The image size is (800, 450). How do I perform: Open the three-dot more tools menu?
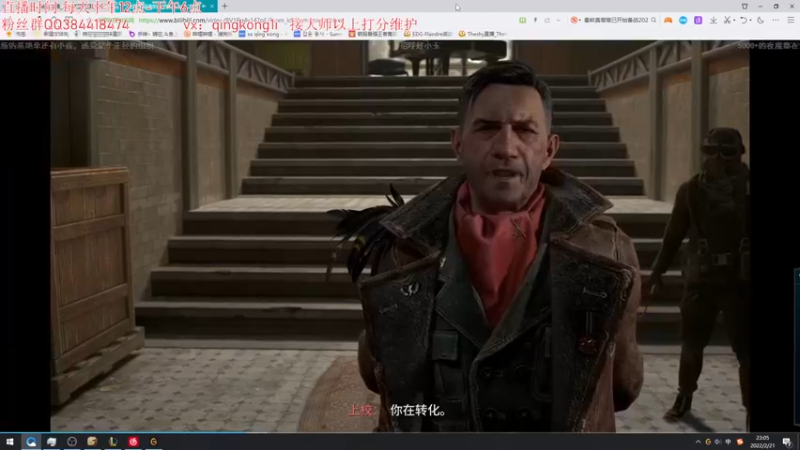[x=776, y=20]
